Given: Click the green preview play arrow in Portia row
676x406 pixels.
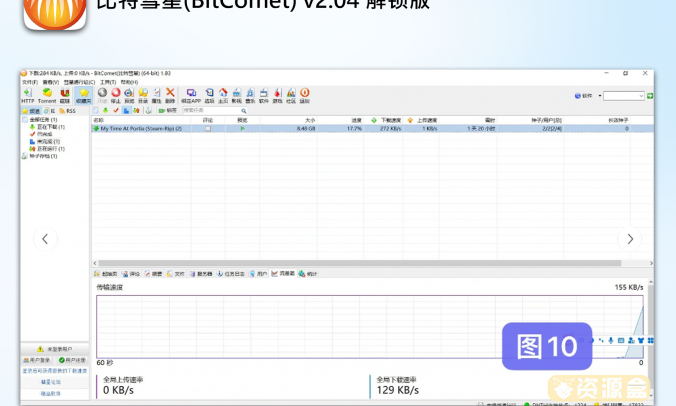Looking at the screenshot, I should point(242,128).
